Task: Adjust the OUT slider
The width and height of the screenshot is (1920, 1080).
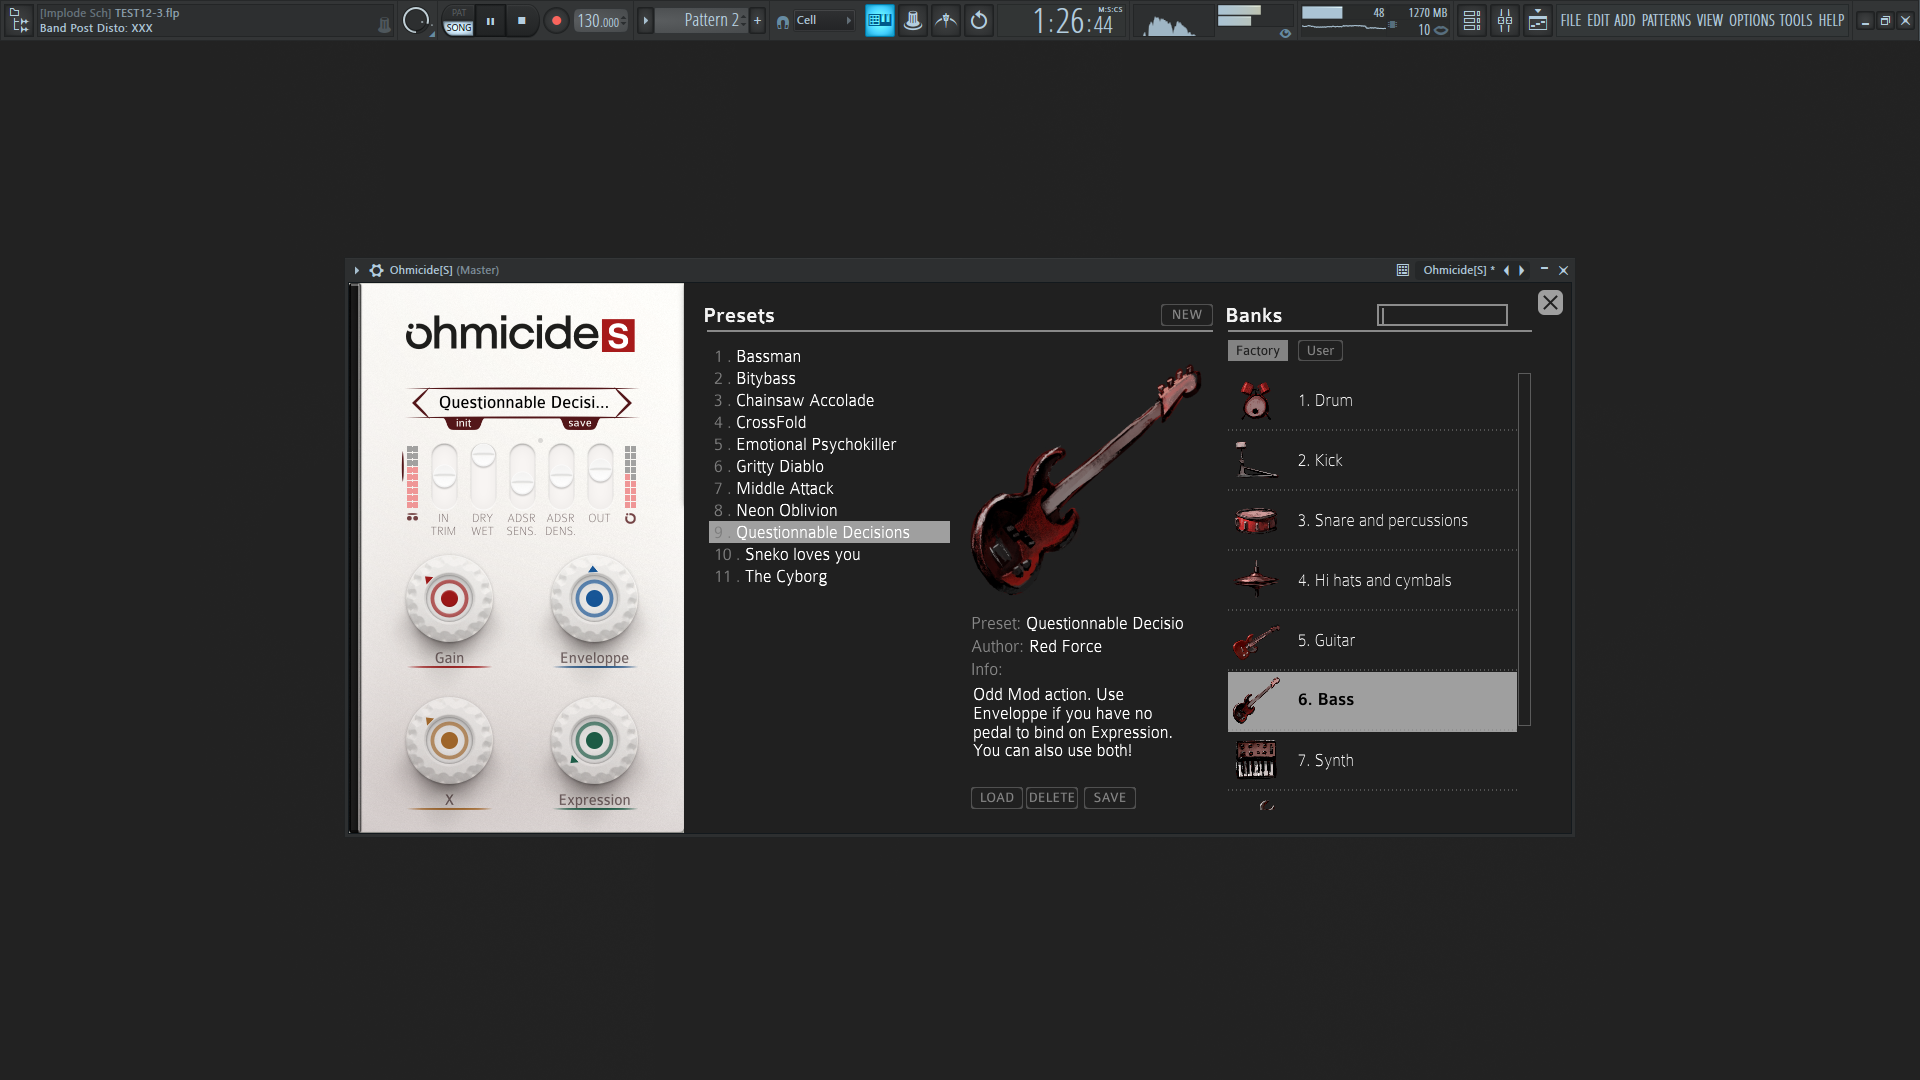Action: coord(600,474)
